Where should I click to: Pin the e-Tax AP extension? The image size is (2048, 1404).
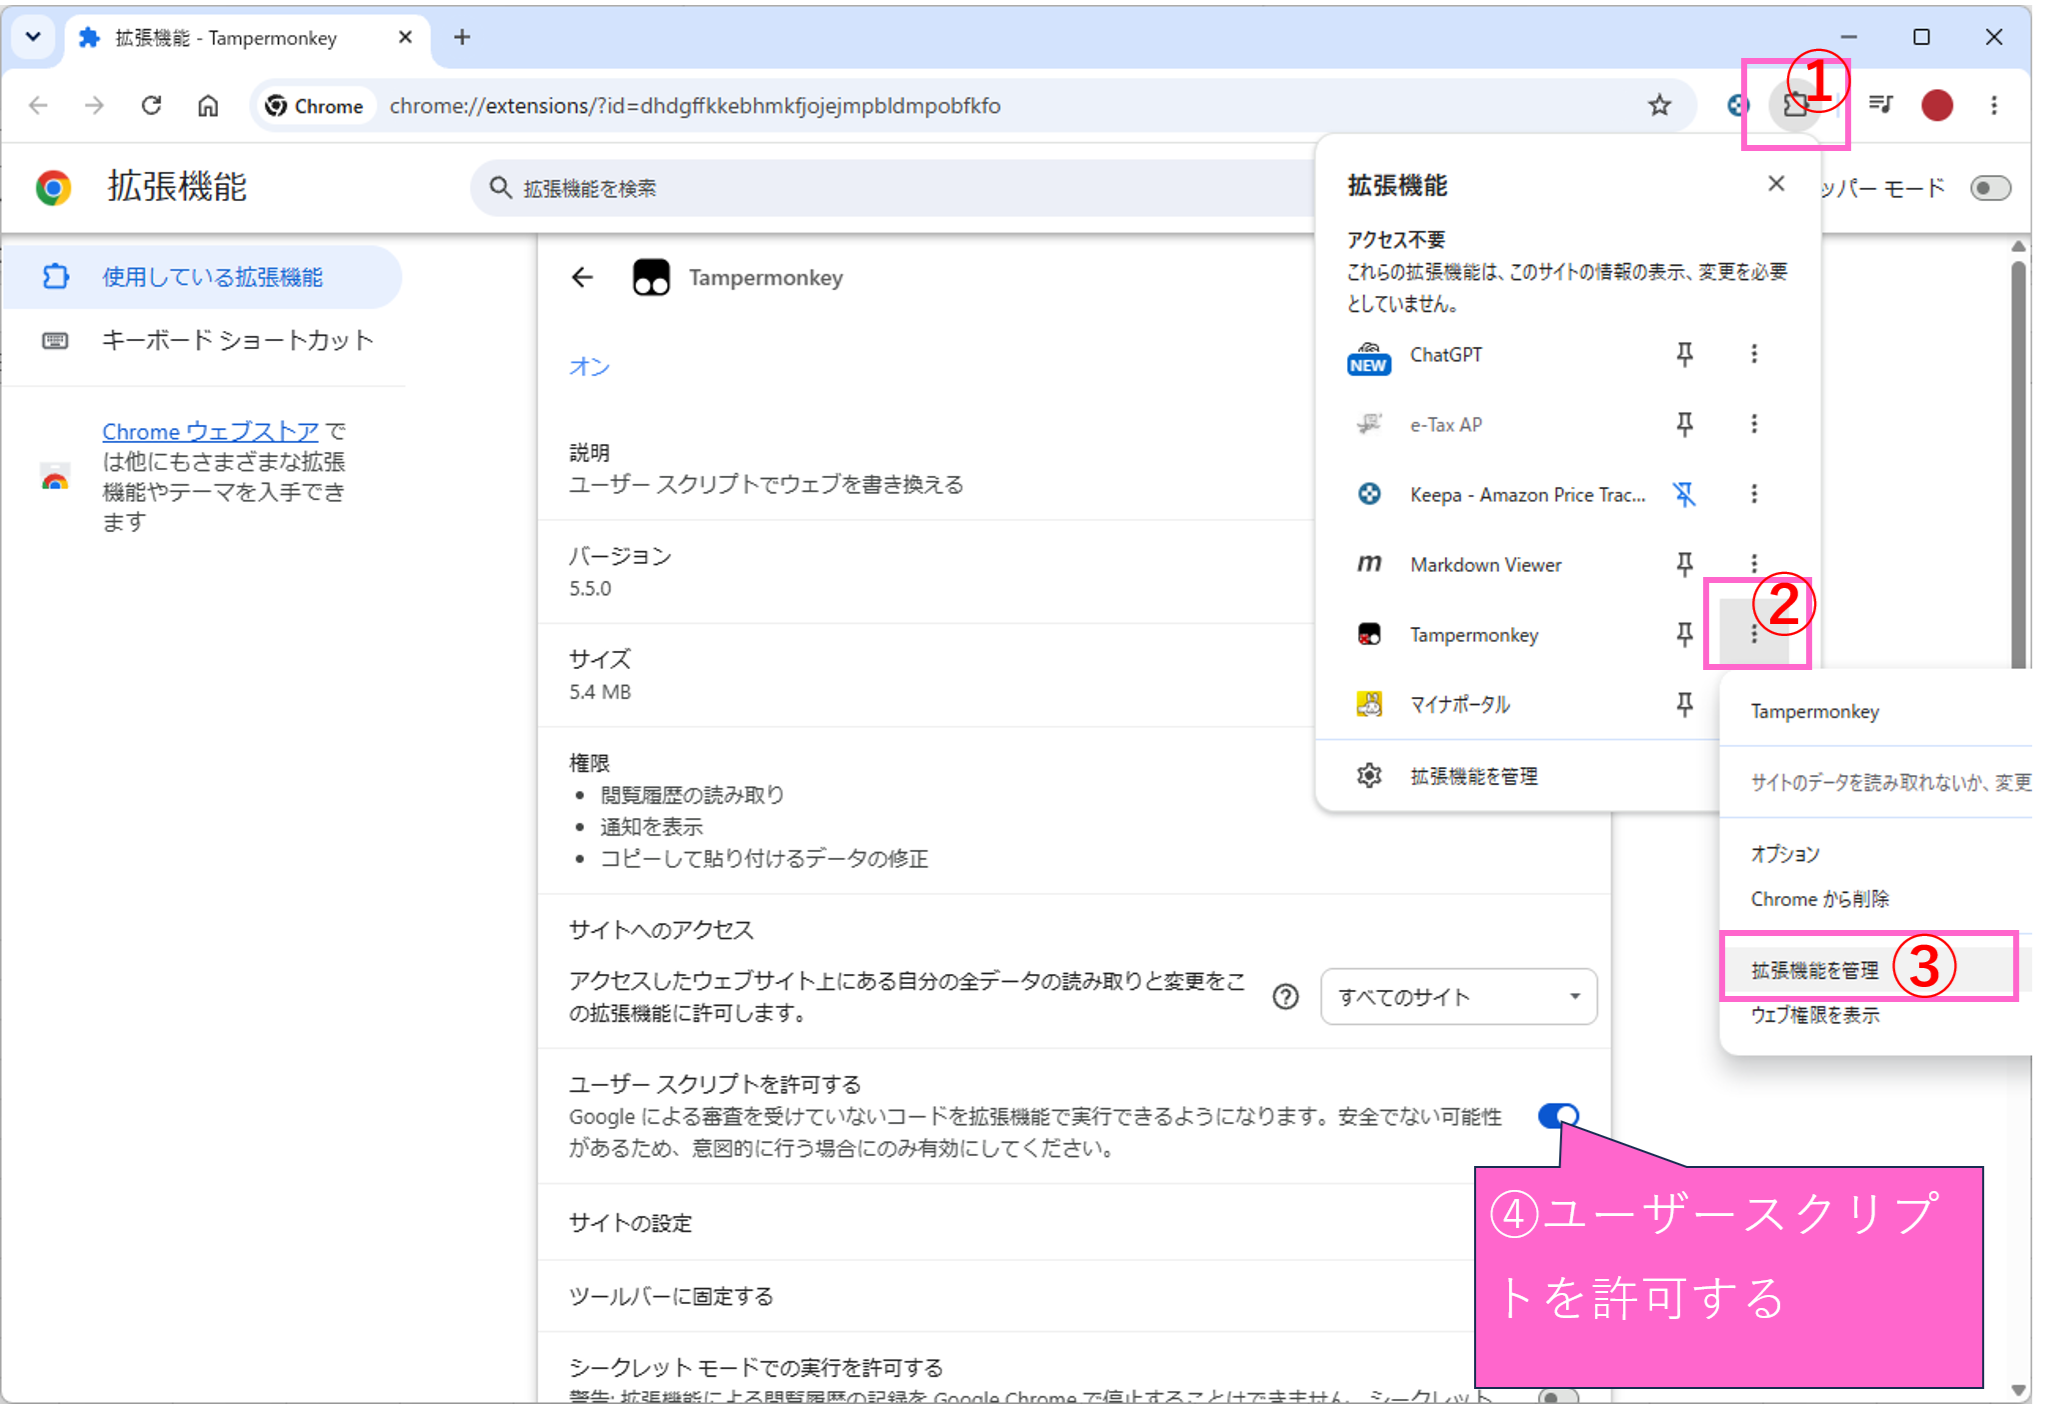(1685, 424)
